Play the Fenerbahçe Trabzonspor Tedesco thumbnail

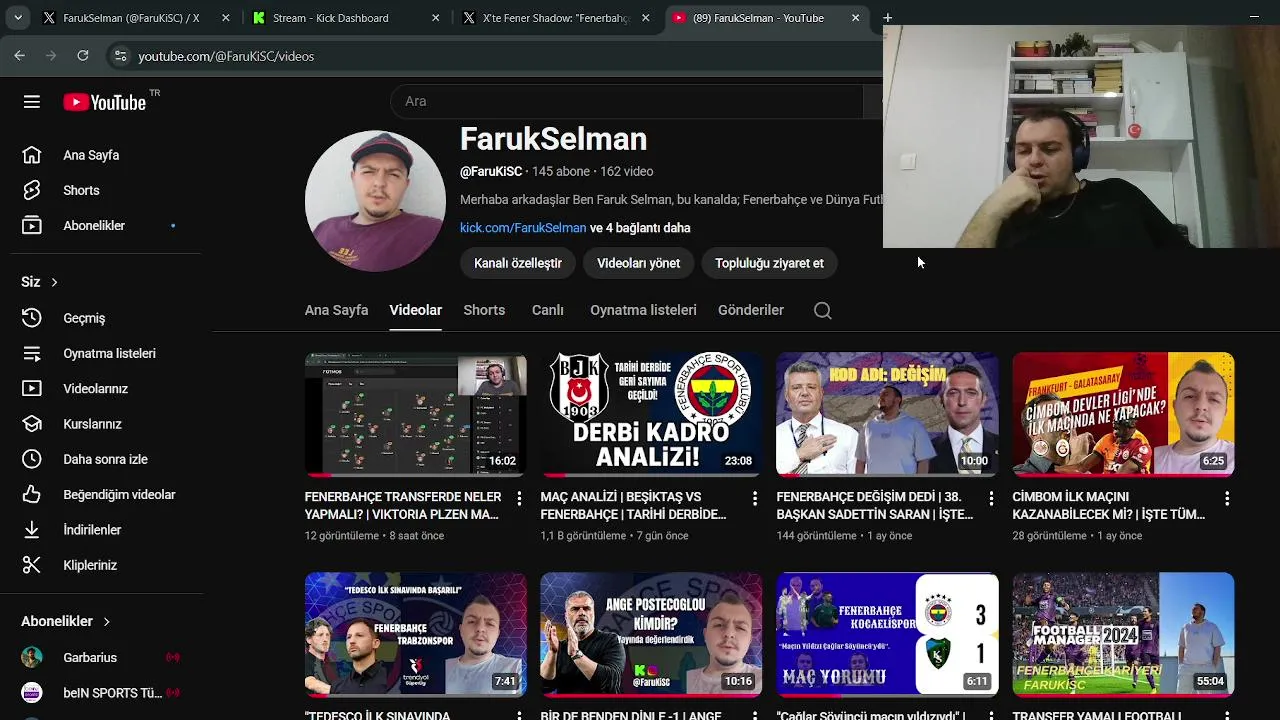pos(416,634)
